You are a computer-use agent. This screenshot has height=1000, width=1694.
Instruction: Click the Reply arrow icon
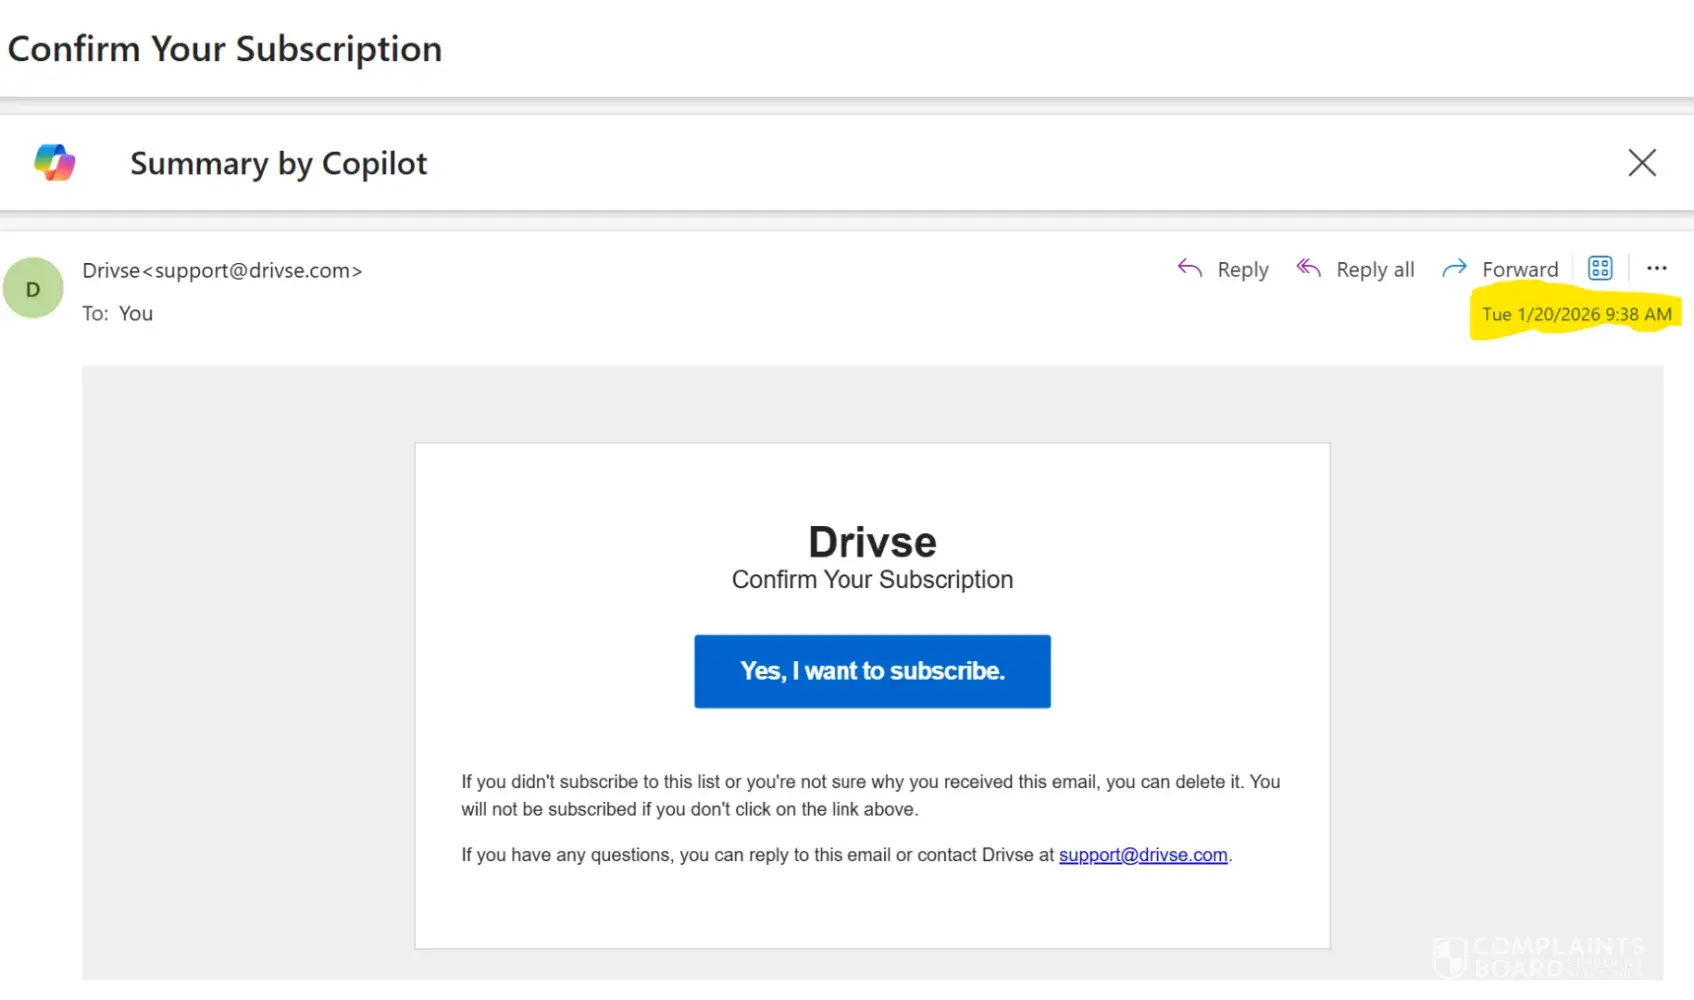pyautogui.click(x=1189, y=268)
